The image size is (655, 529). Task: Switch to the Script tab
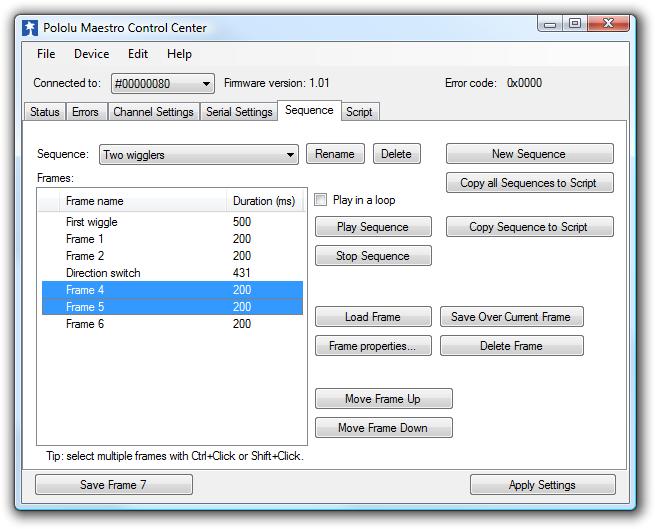359,112
